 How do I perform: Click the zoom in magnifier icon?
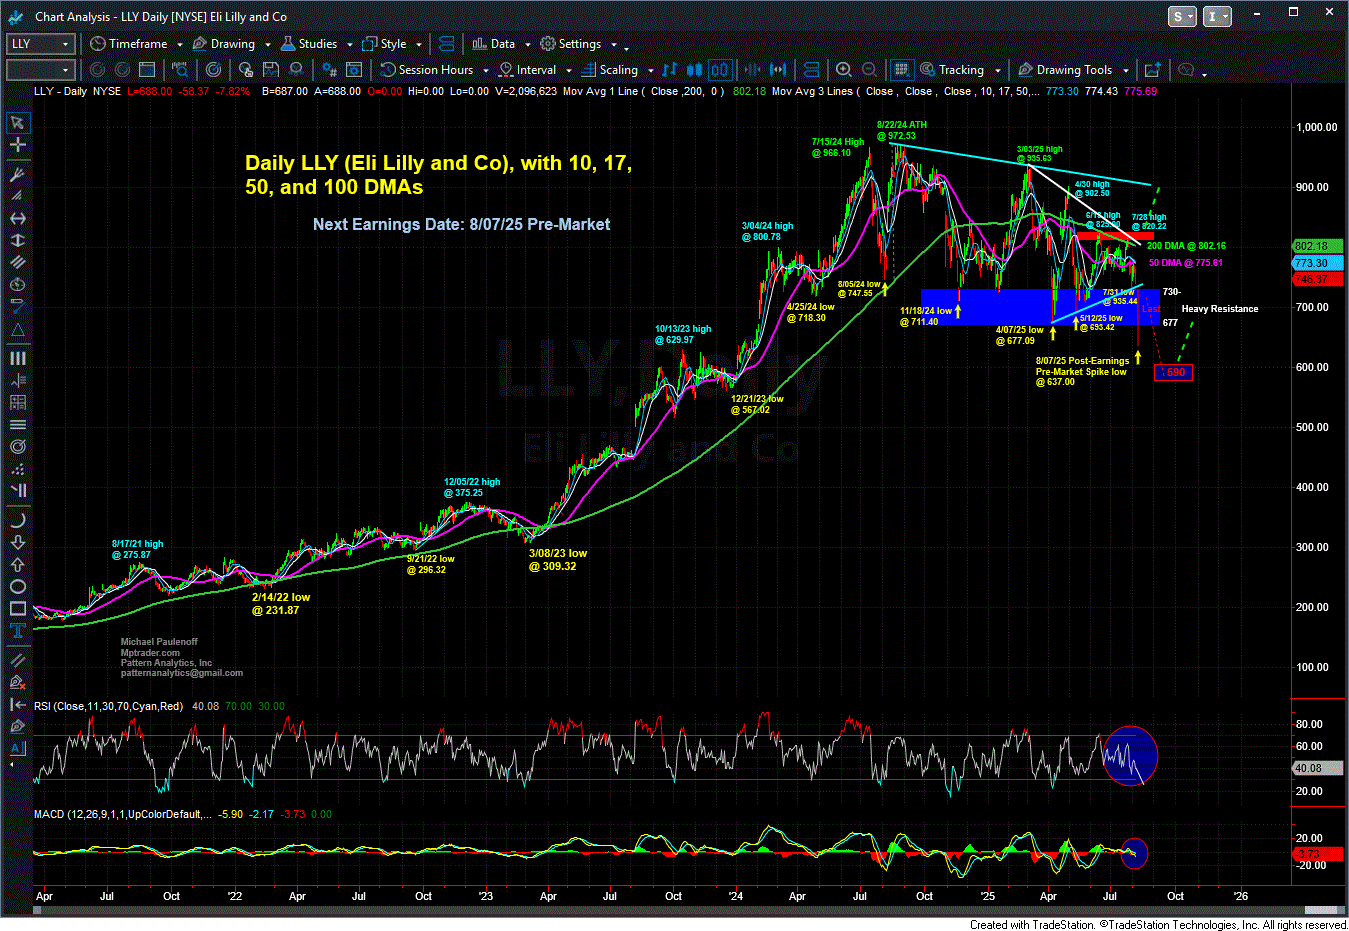(844, 70)
